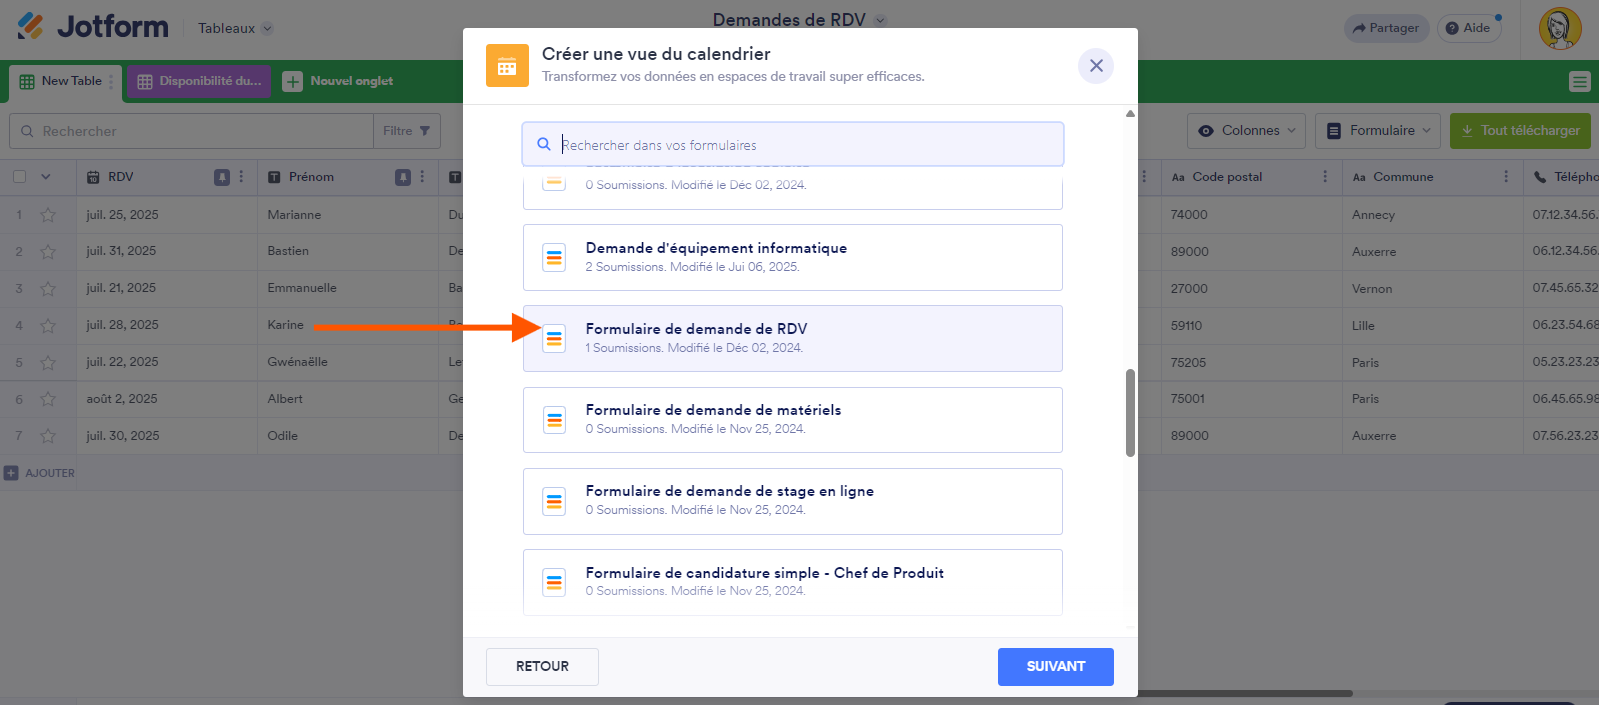Click the search icon in the forms search field
The image size is (1599, 705).
(x=544, y=144)
